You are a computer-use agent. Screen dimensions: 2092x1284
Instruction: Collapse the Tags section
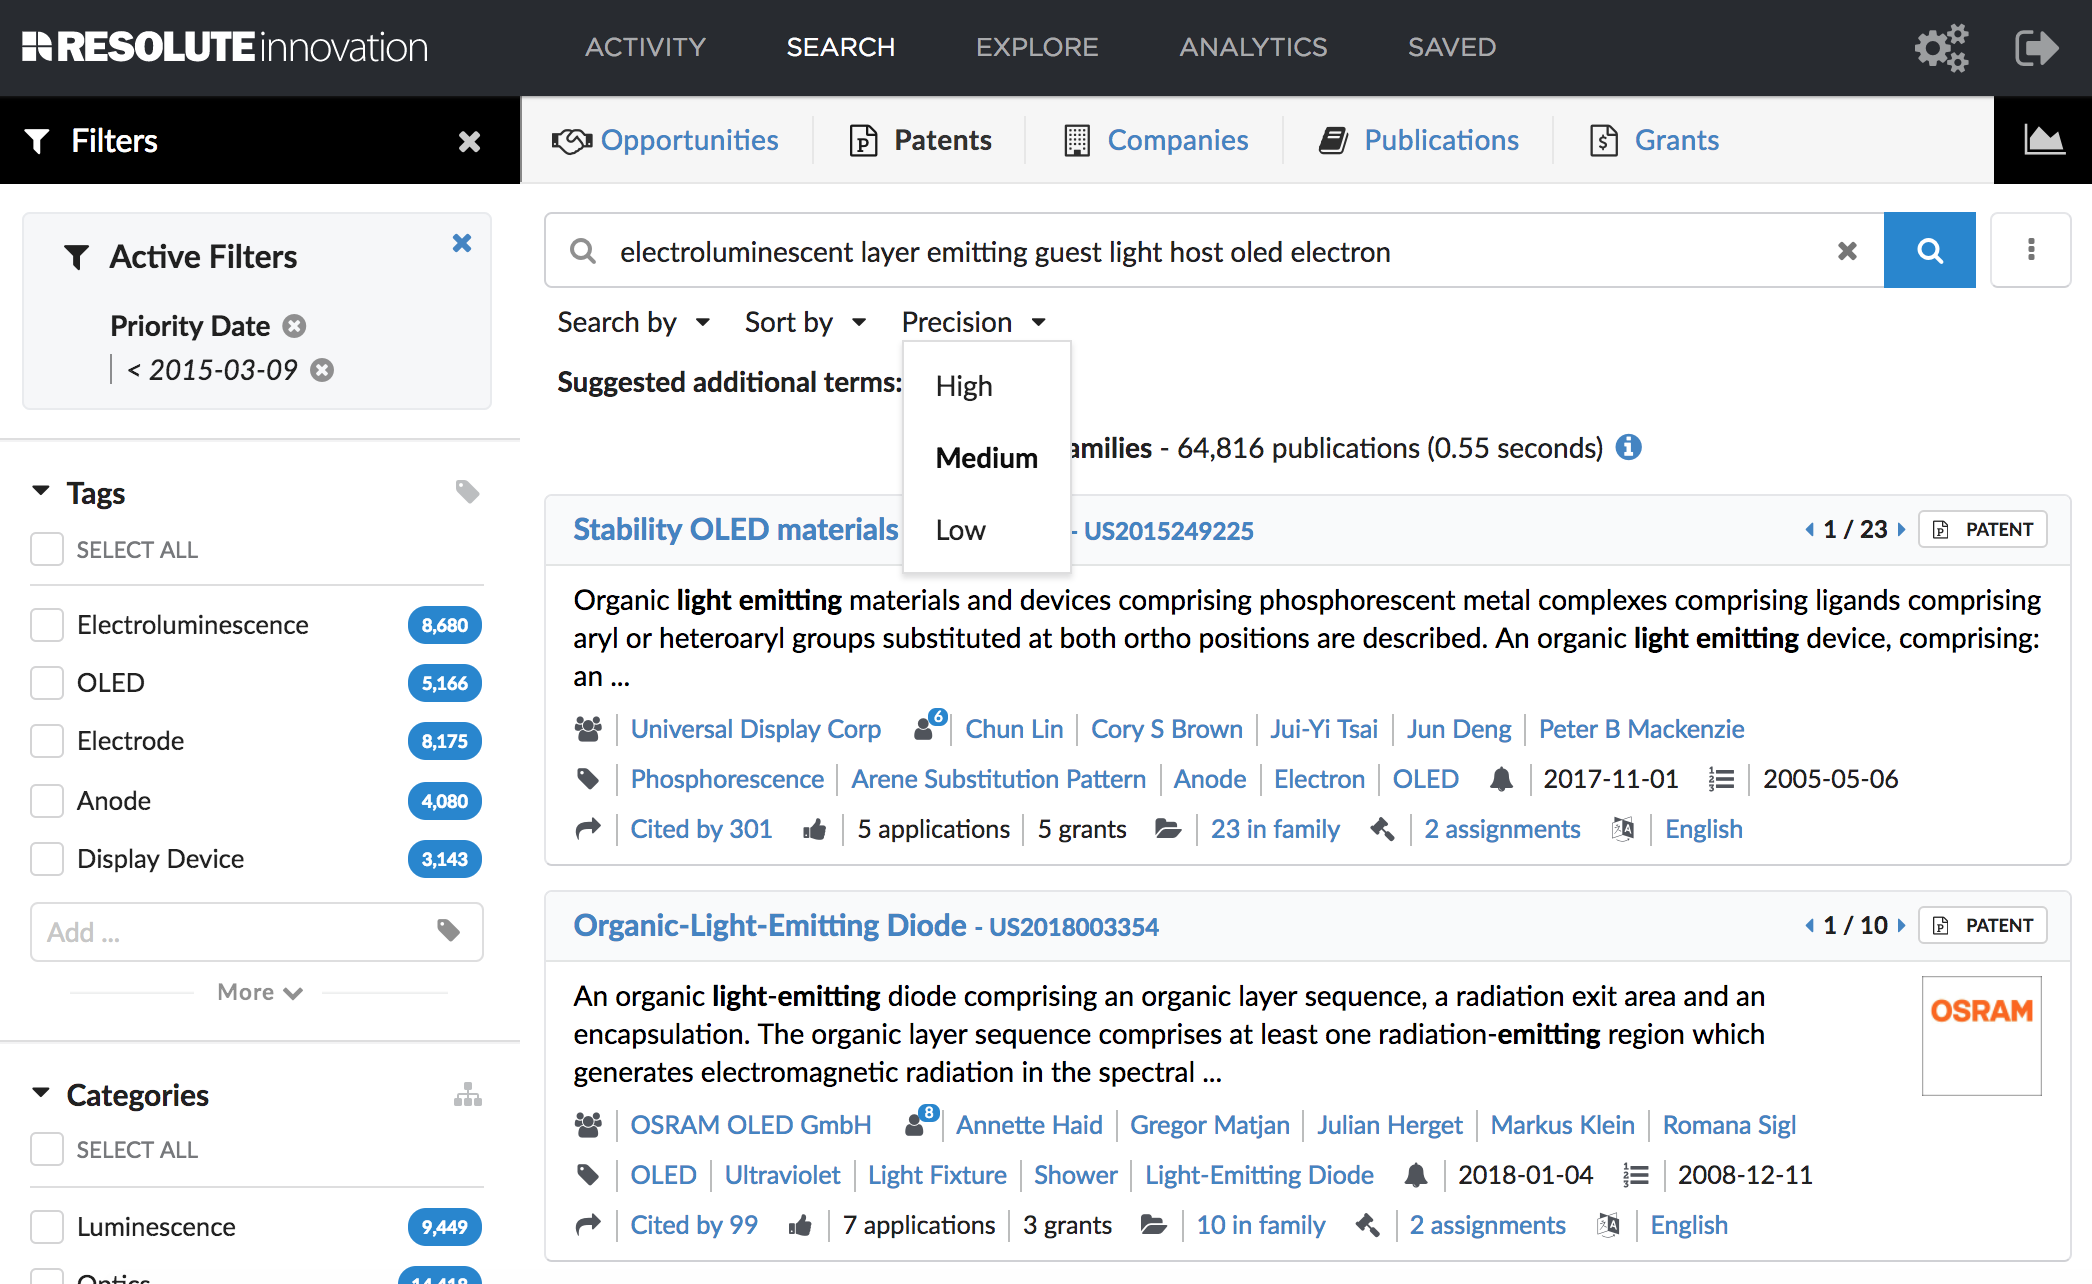[x=41, y=491]
